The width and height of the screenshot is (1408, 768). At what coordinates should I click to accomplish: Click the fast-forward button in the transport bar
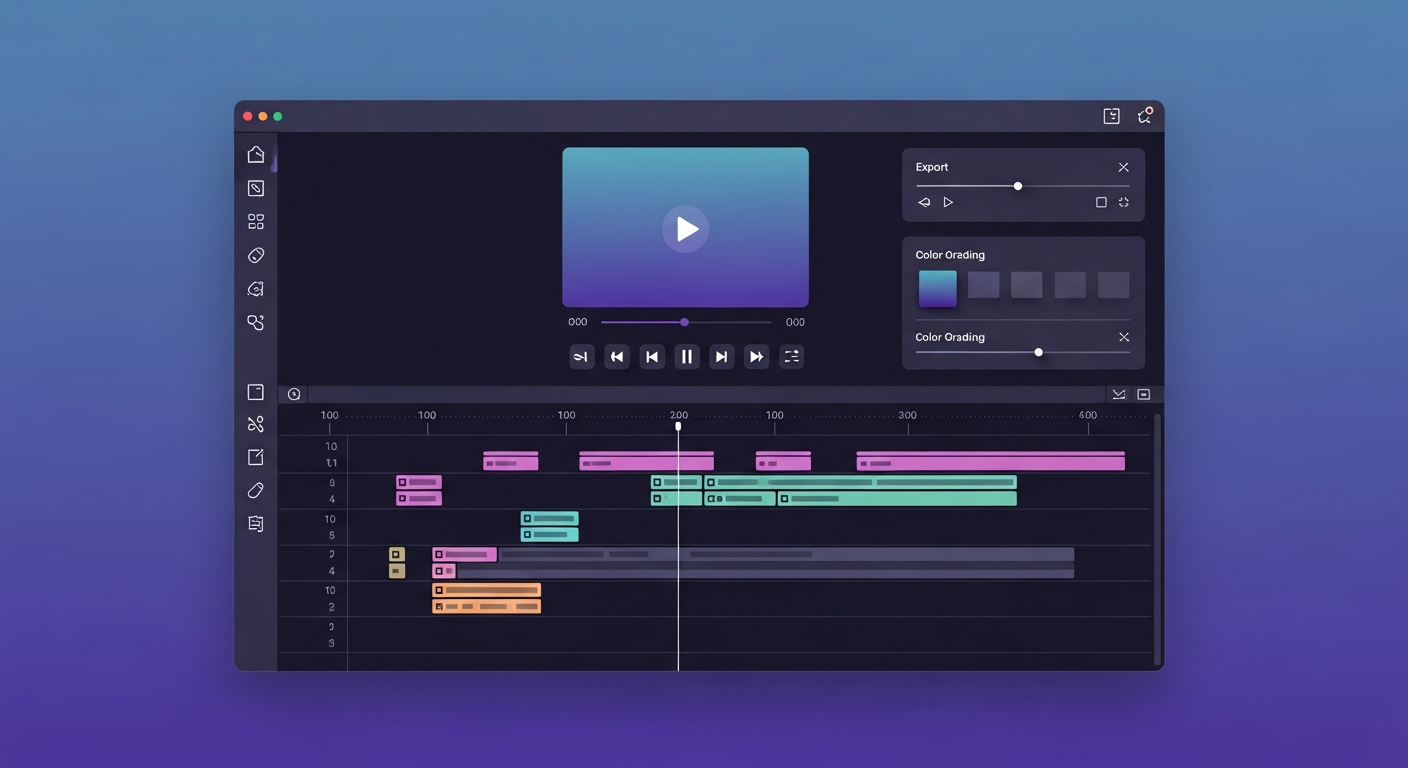pos(756,357)
